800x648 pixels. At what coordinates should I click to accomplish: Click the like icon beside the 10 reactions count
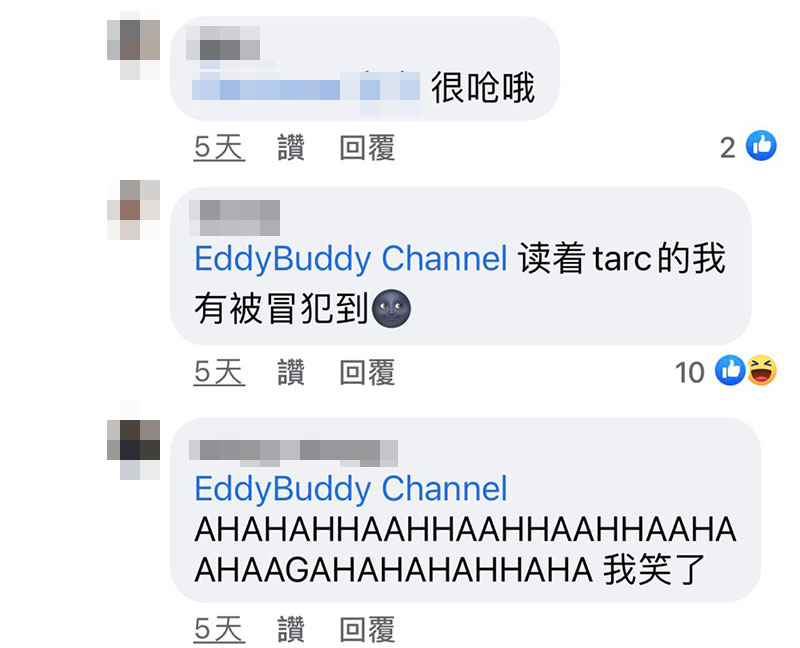point(730,370)
